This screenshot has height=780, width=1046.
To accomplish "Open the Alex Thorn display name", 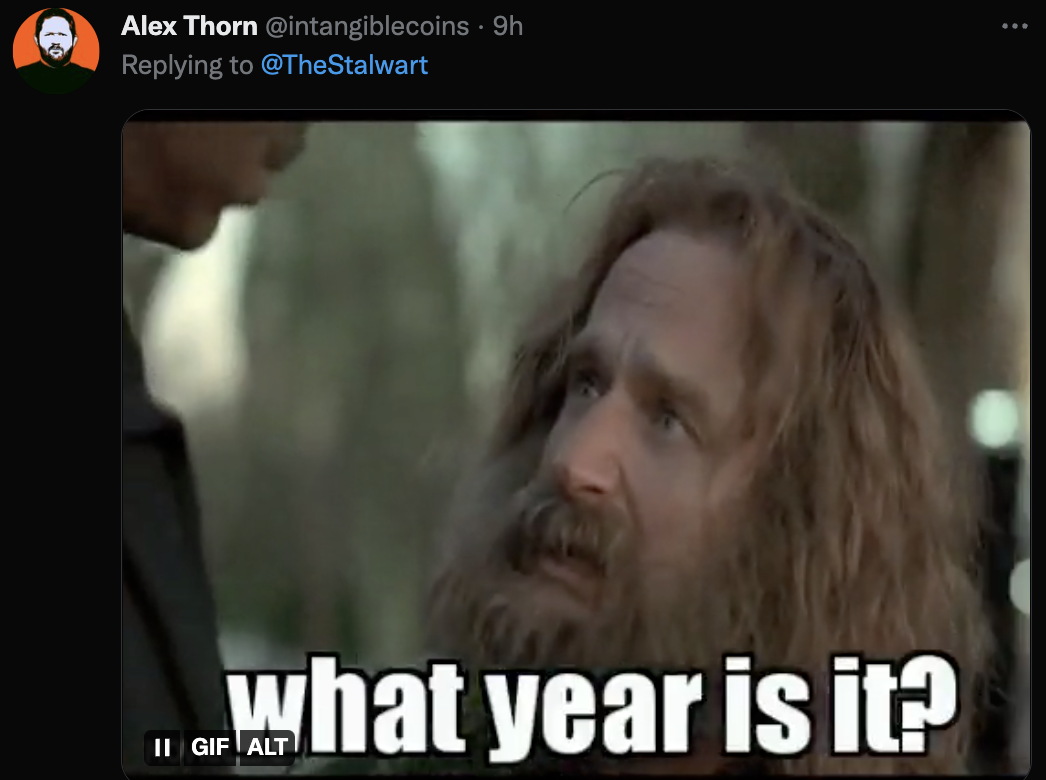I will [189, 26].
